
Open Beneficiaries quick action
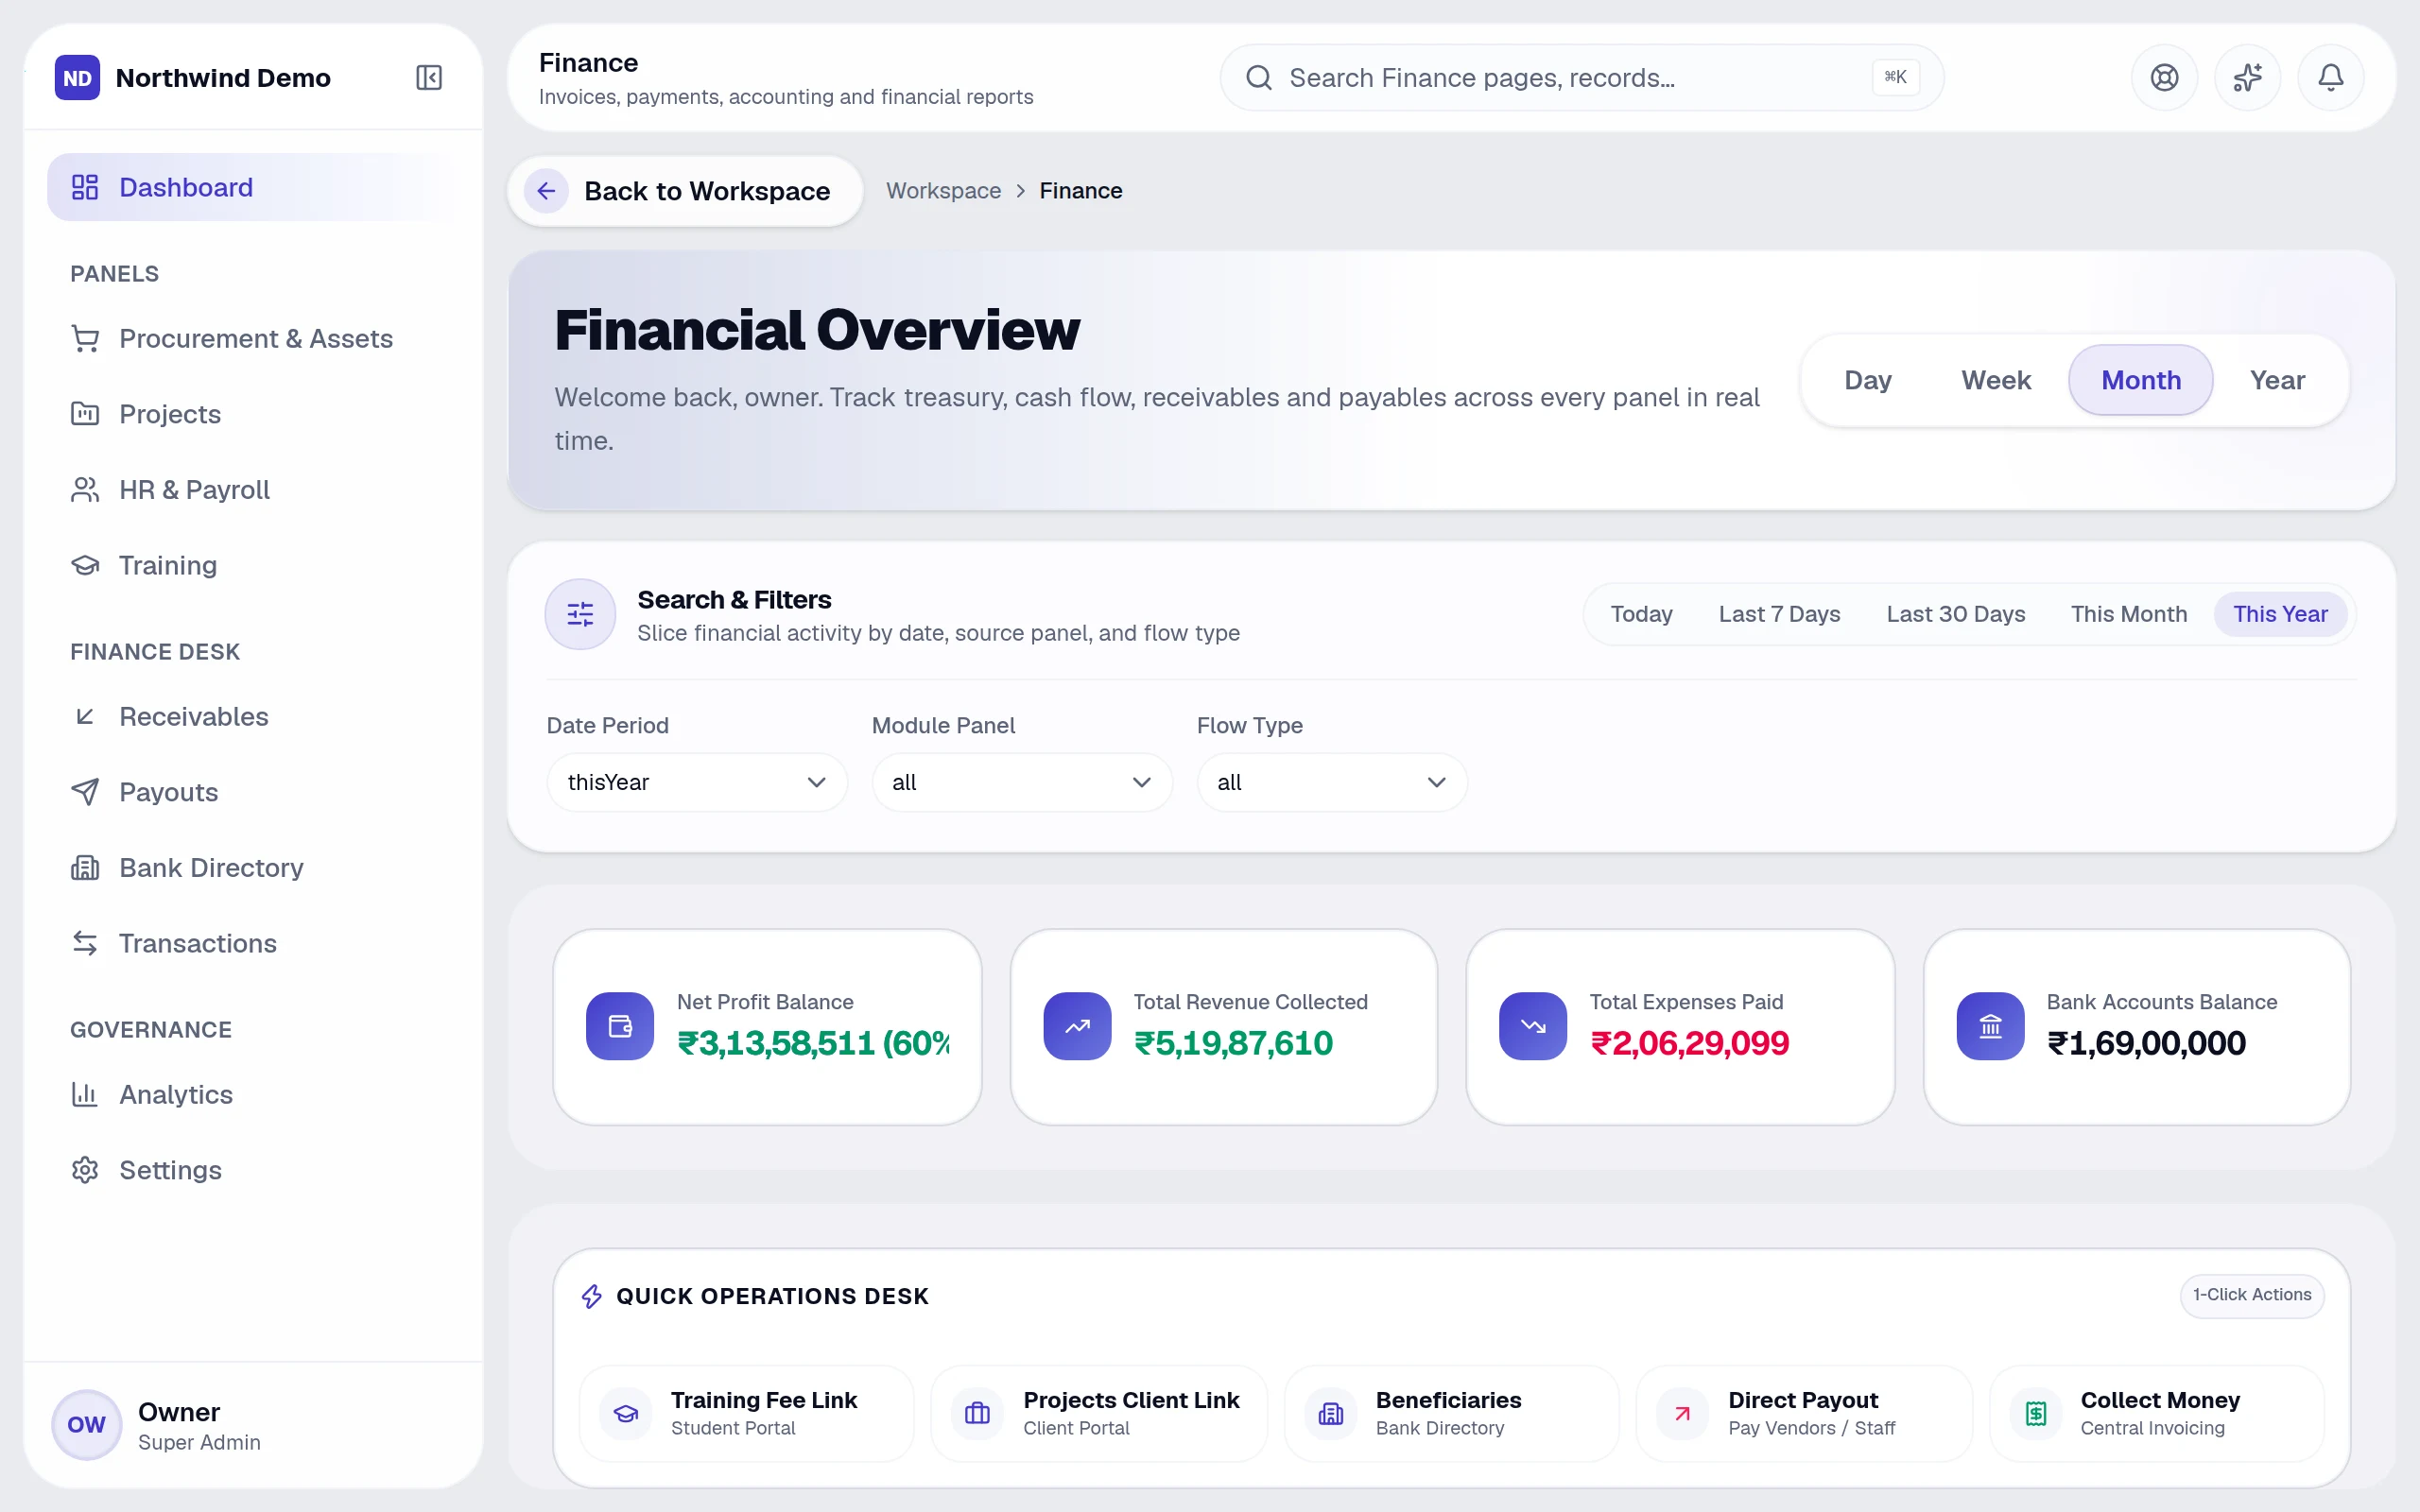[x=1451, y=1413]
